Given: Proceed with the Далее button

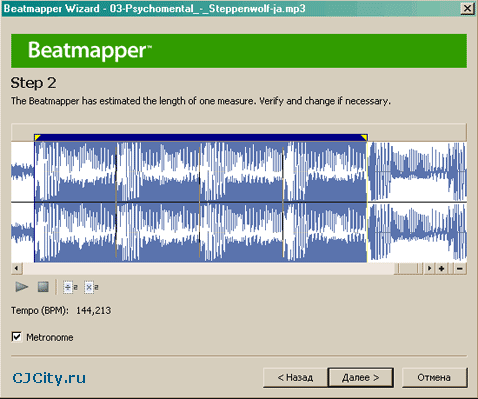Looking at the screenshot, I should click(361, 378).
